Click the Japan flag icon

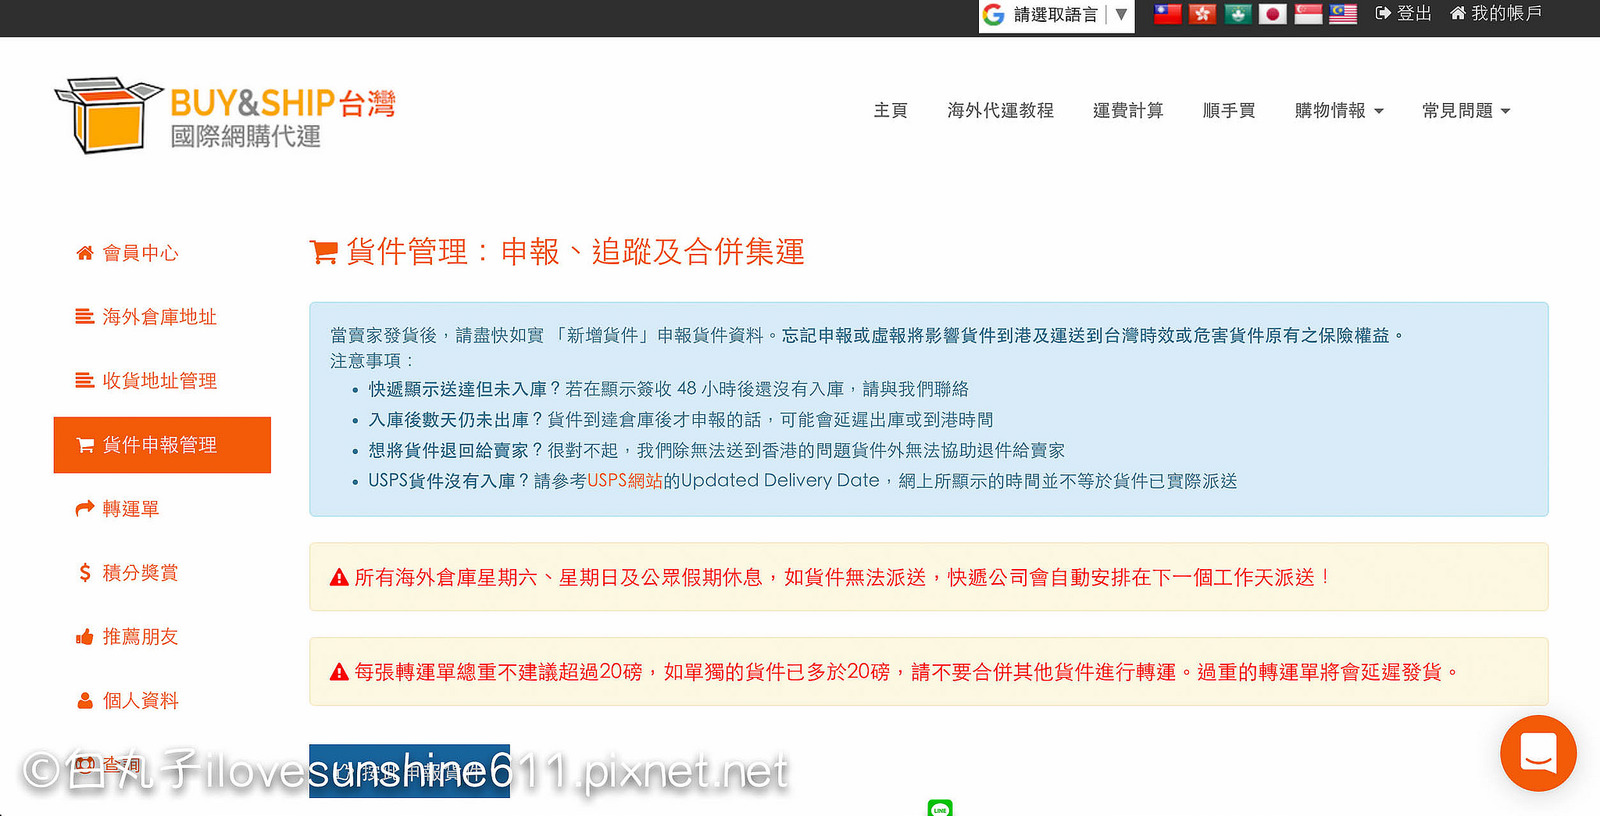coord(1272,14)
